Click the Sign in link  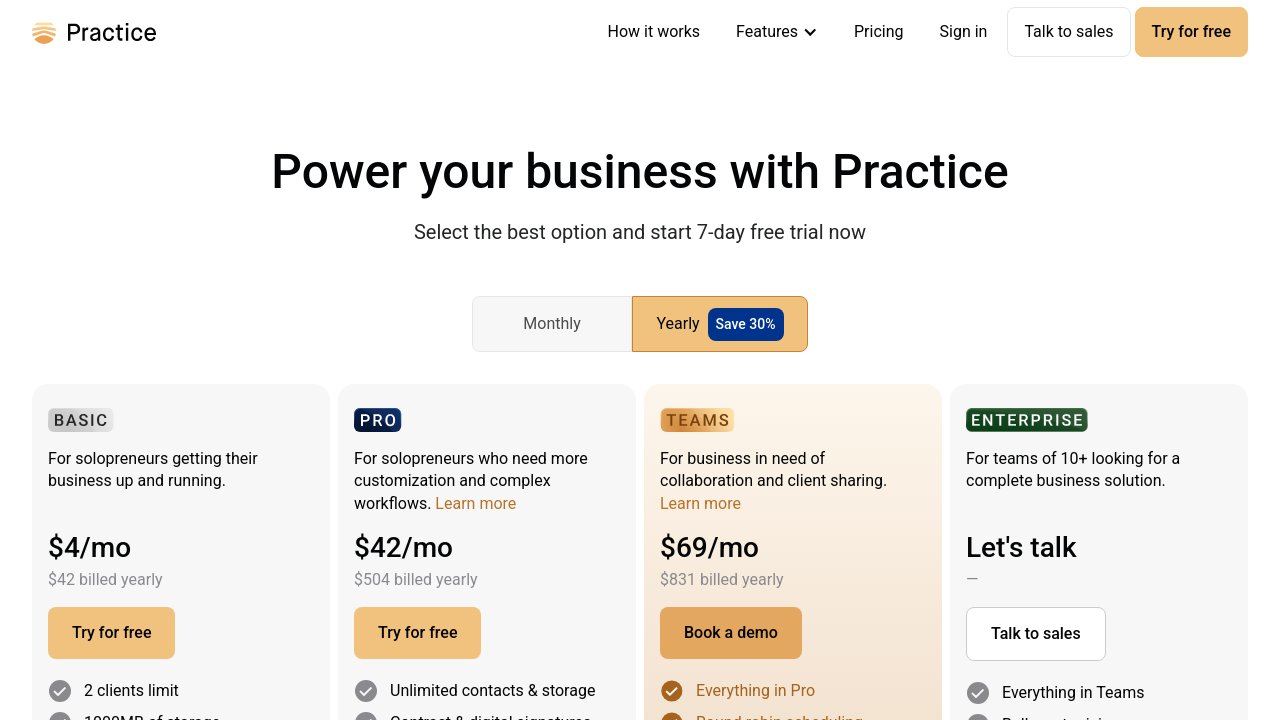[x=963, y=32]
